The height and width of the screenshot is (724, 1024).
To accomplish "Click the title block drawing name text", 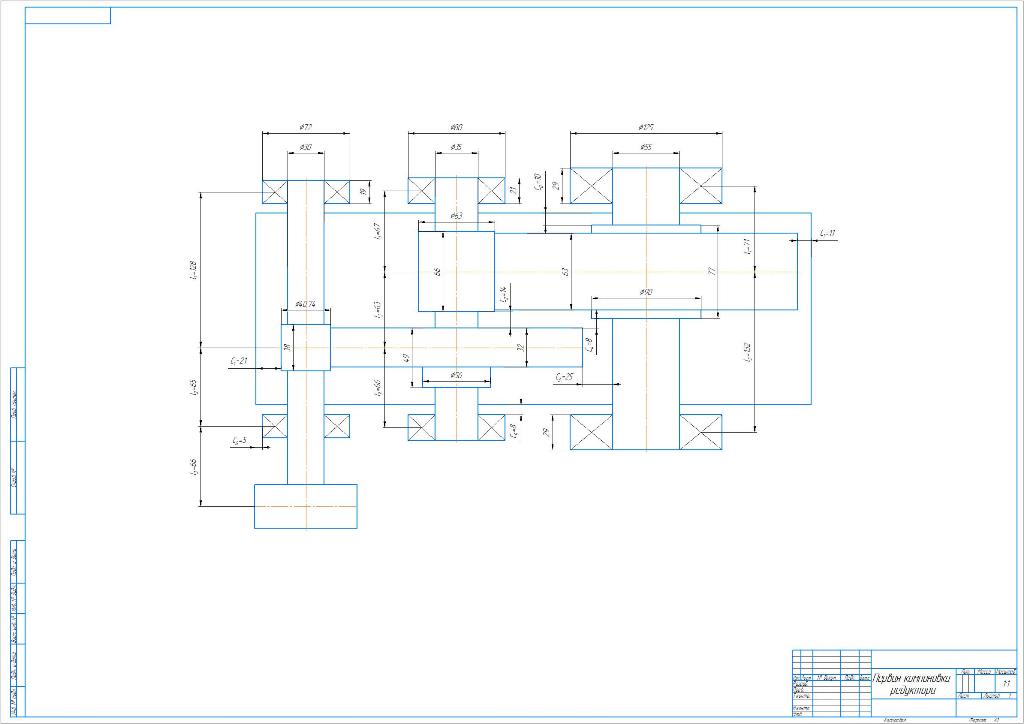I will pyautogui.click(x=913, y=684).
